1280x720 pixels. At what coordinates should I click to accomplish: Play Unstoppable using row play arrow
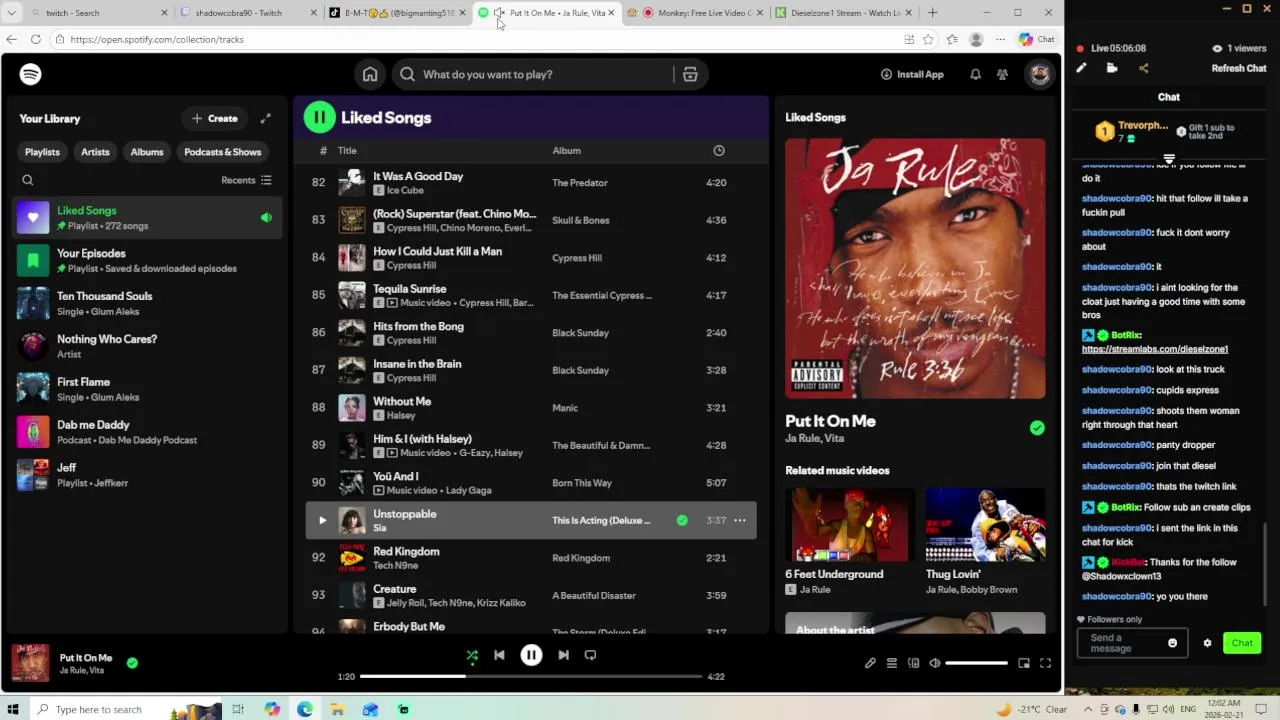click(322, 520)
